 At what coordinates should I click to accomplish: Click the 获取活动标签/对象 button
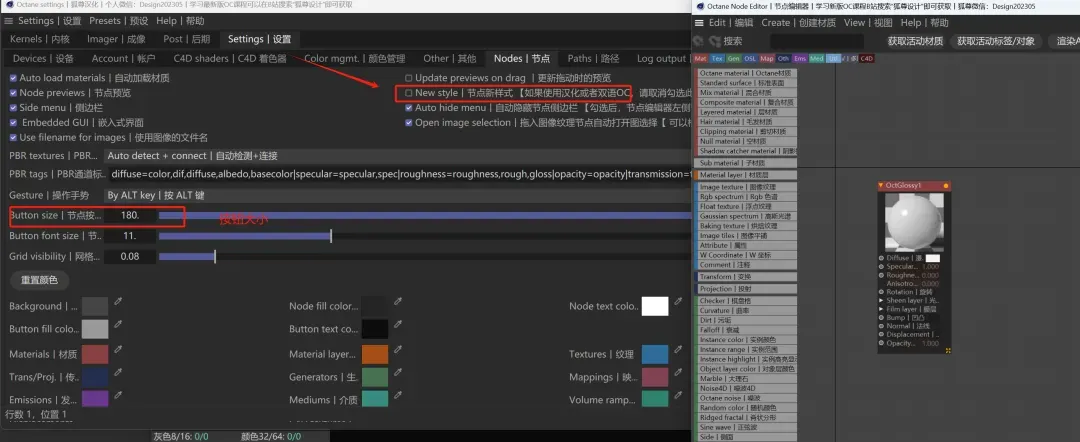click(995, 41)
